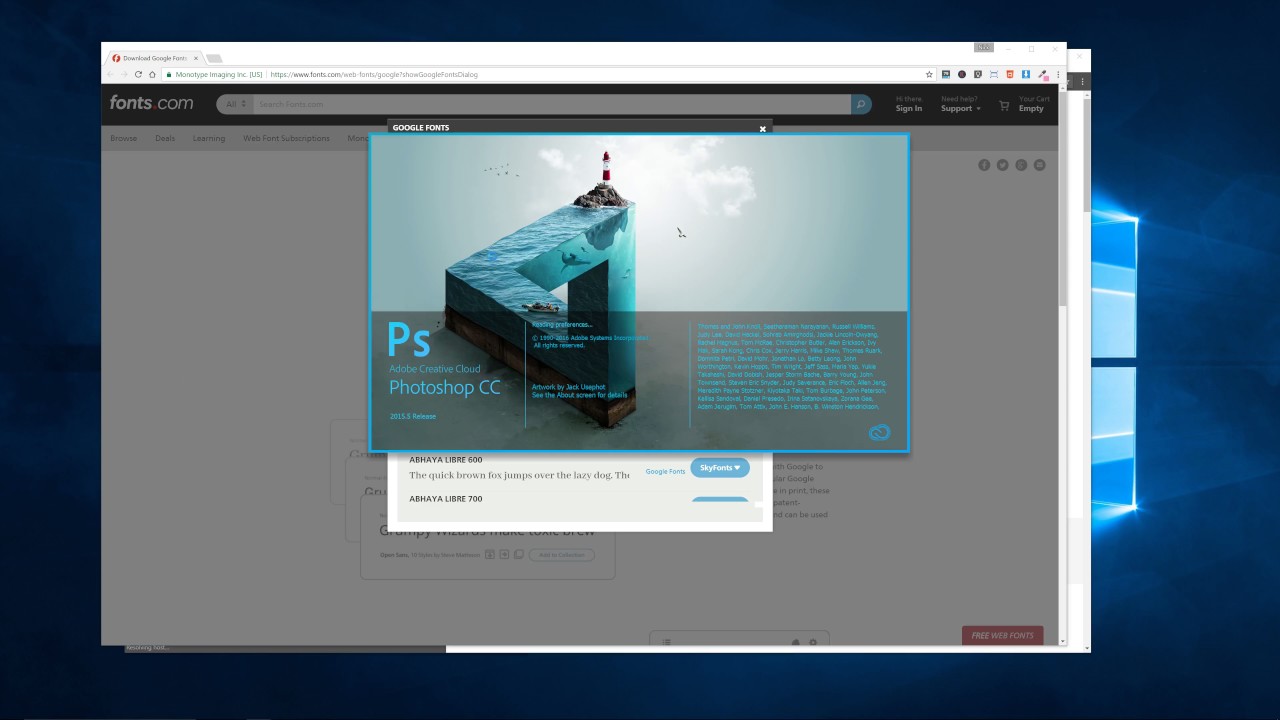The image size is (1280, 720).
Task: Click the Artwork by Jack Usephot text
Action: pyautogui.click(x=568, y=387)
